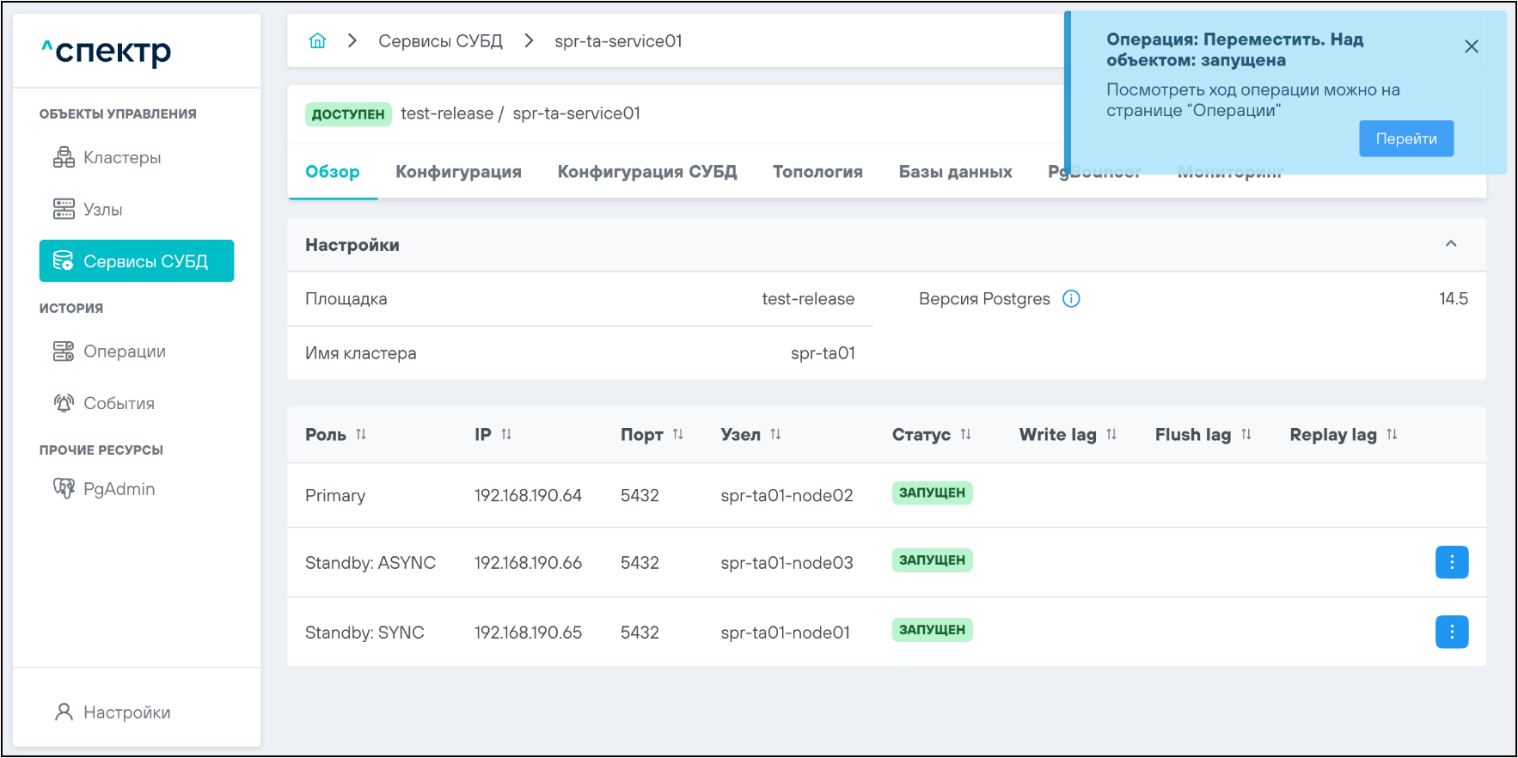Launch PgAdmin from the sidebar
Screen dimensions: 1518x758
tap(118, 490)
